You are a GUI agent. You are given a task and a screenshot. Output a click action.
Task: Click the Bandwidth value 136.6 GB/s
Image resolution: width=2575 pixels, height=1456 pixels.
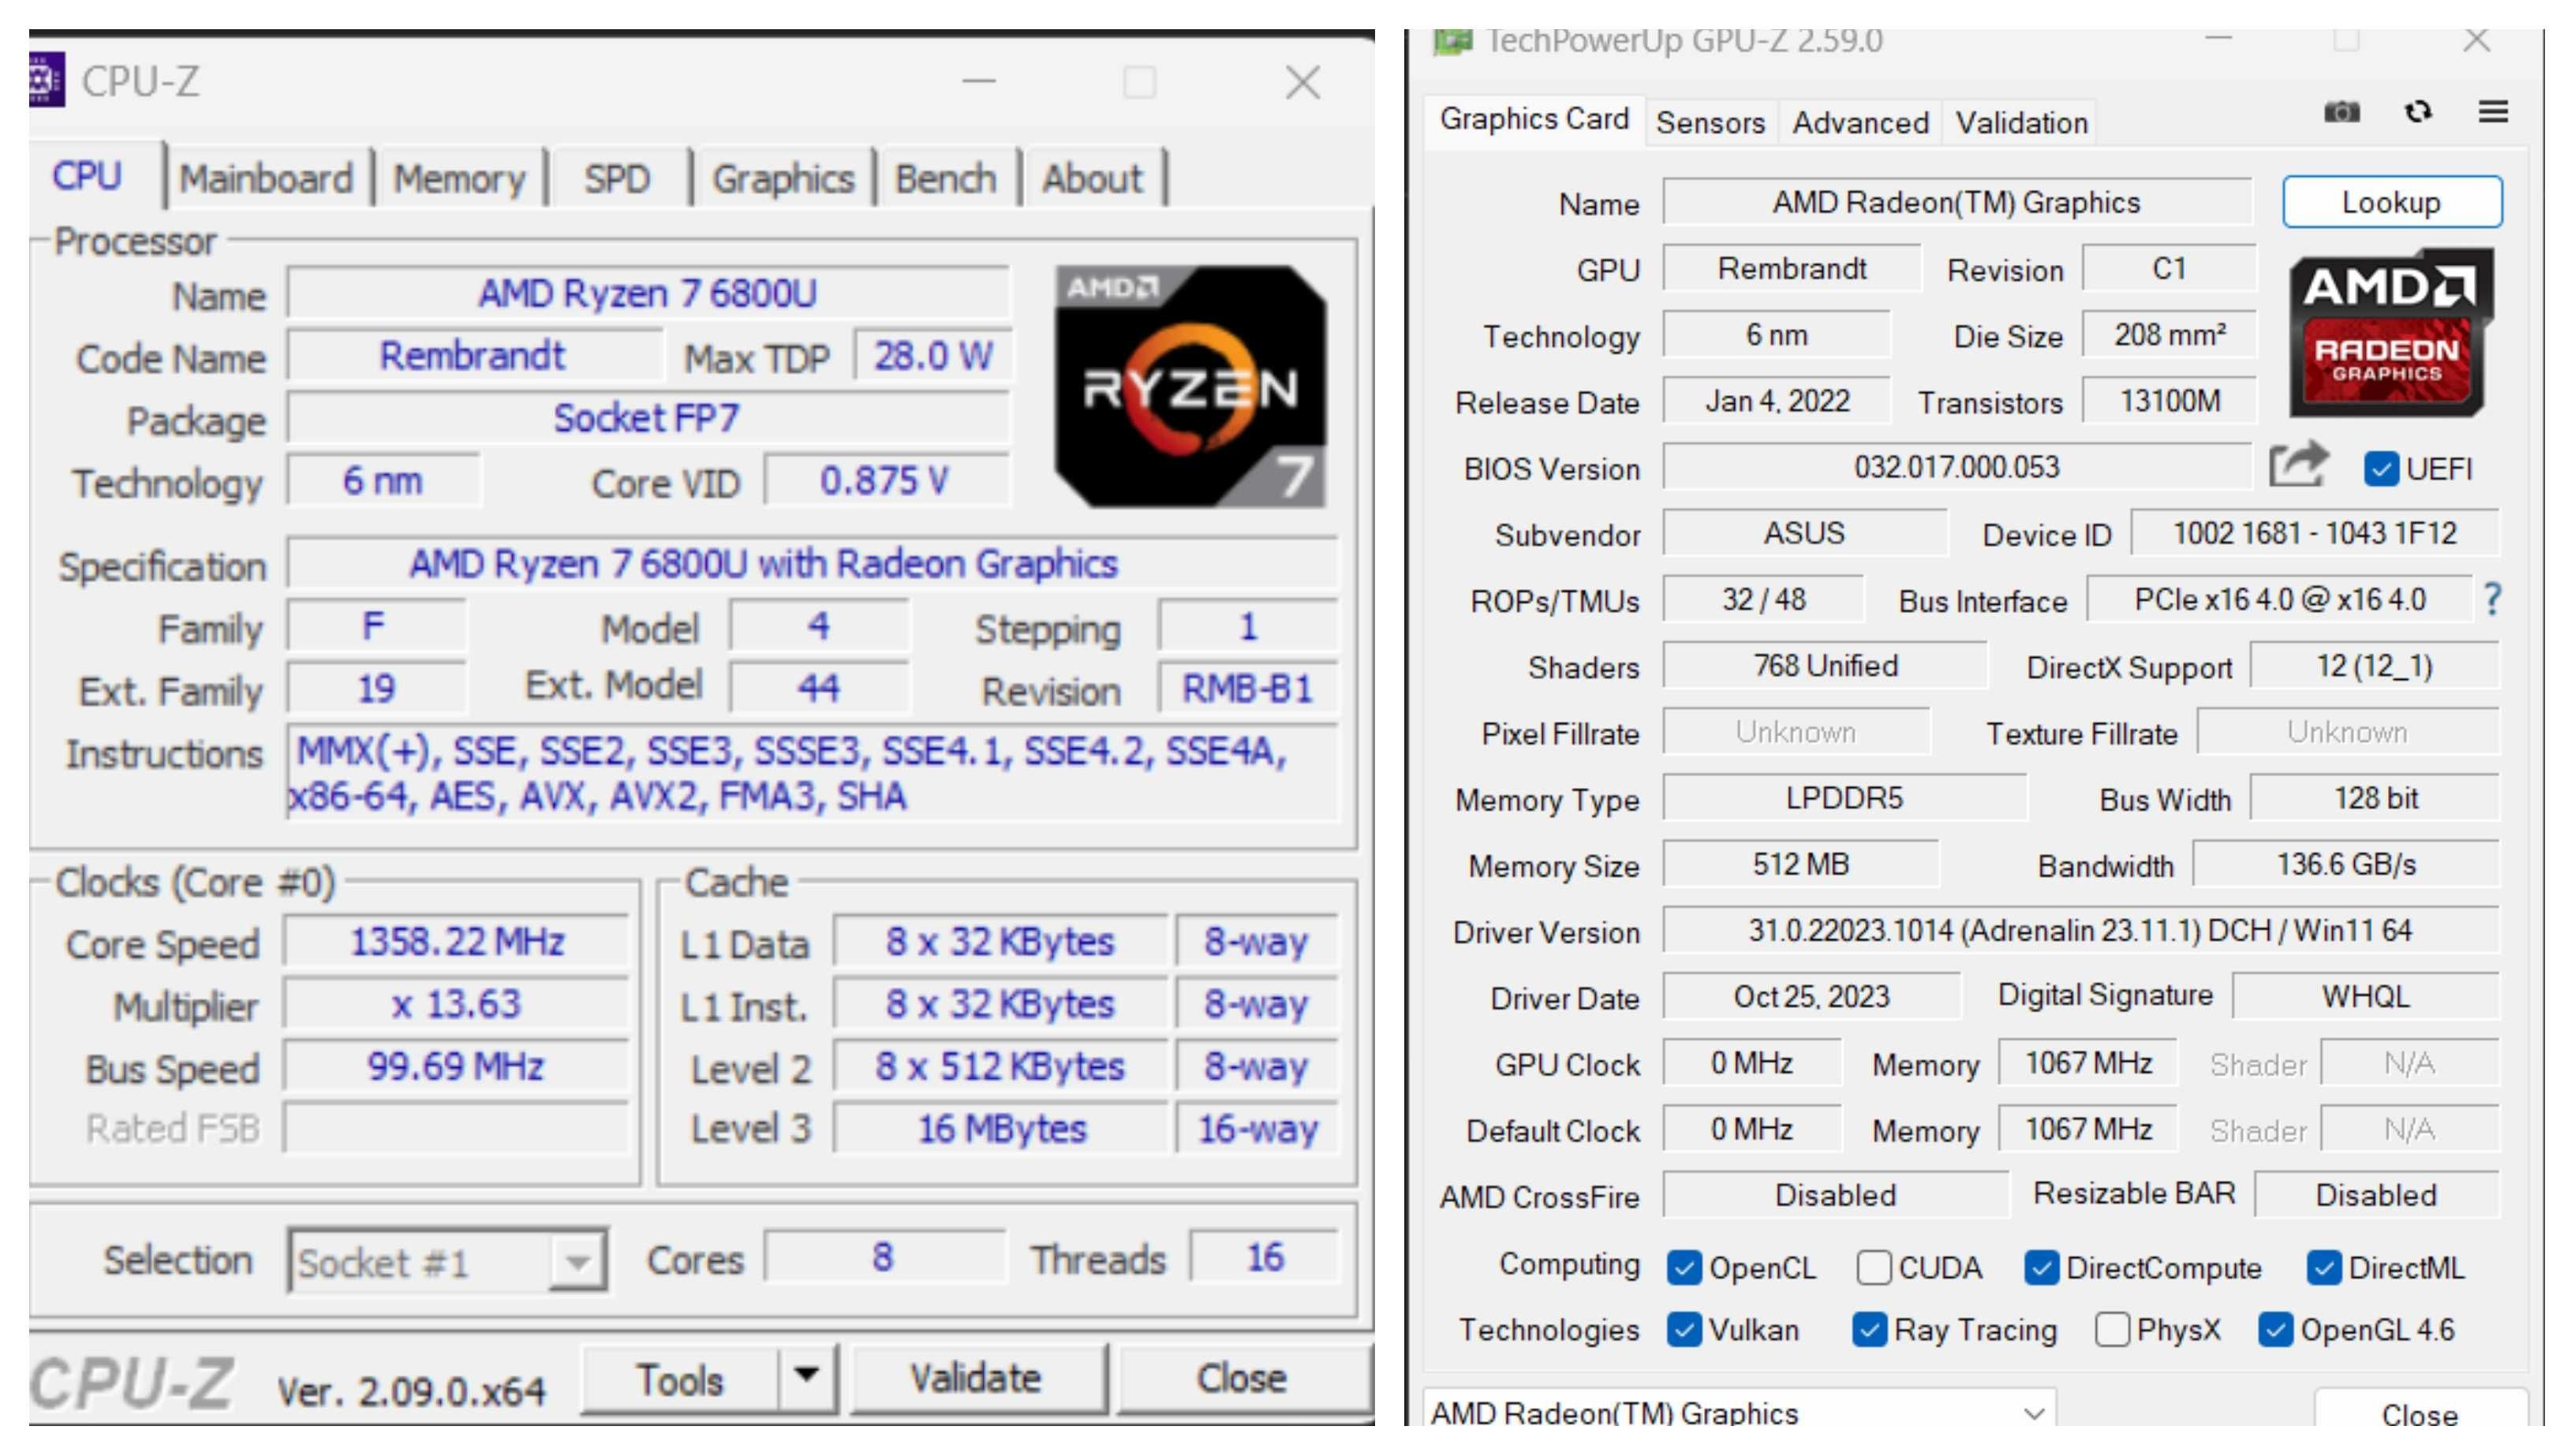[2346, 864]
